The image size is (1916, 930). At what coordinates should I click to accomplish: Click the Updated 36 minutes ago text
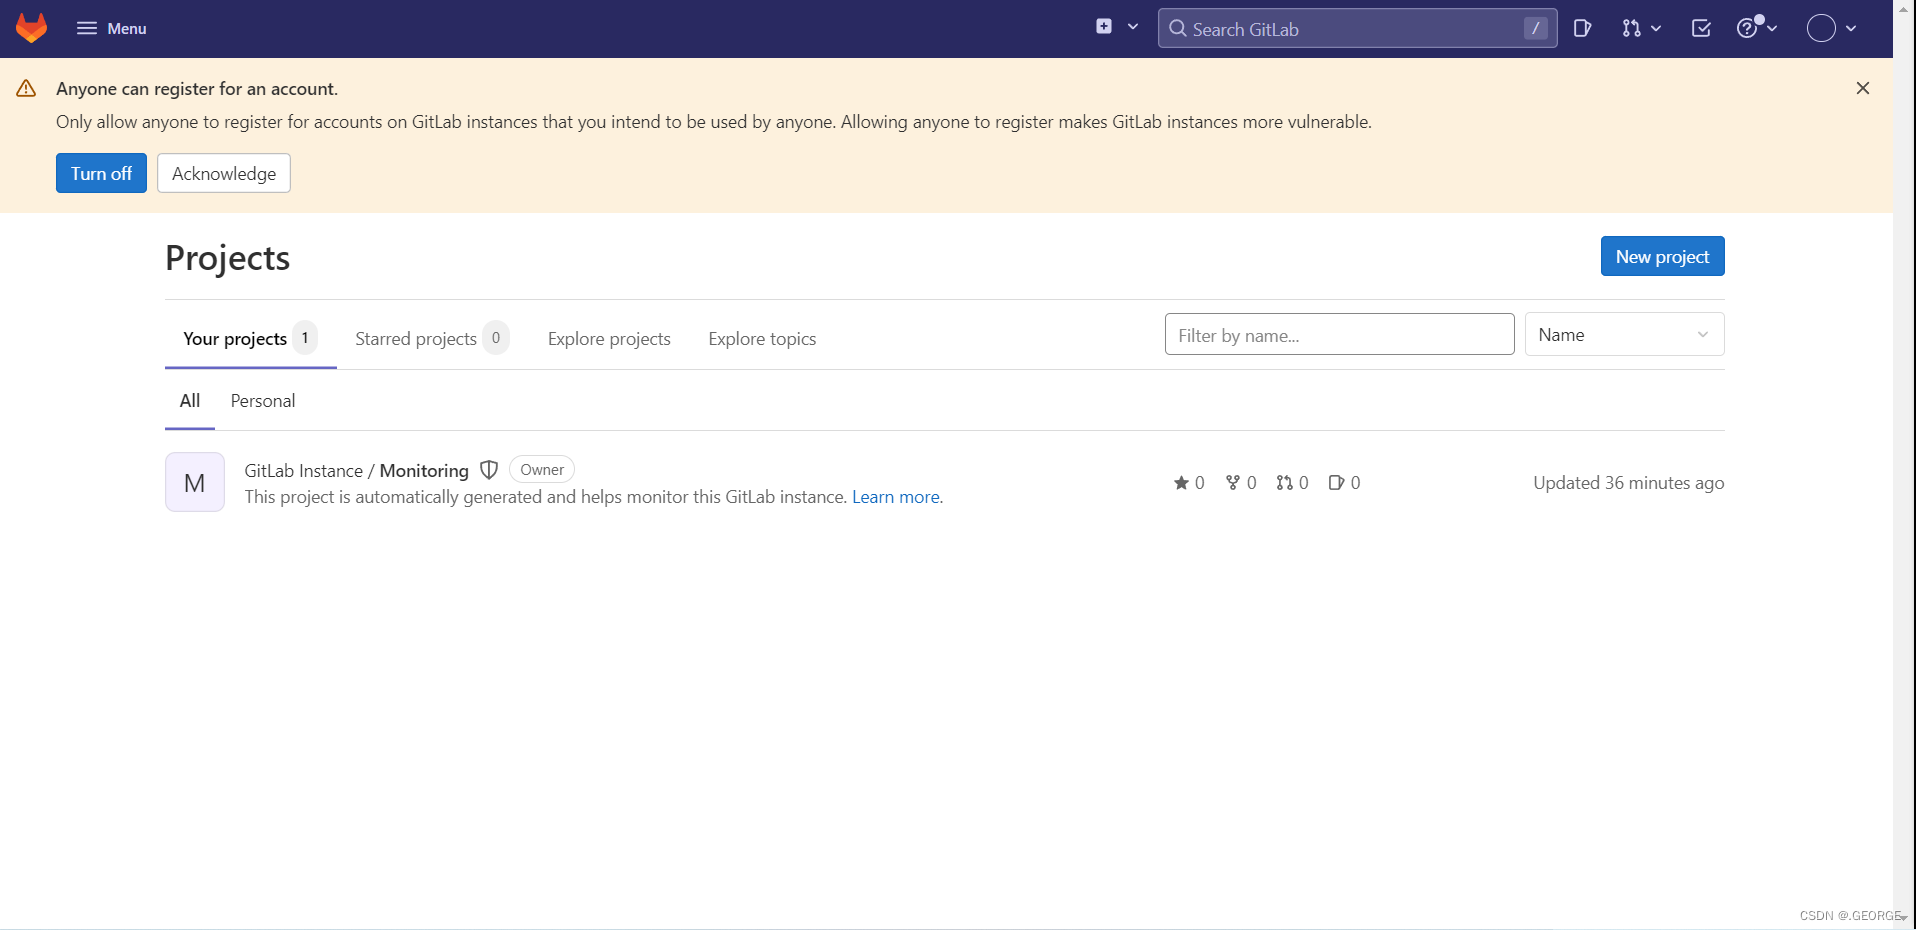click(x=1629, y=482)
